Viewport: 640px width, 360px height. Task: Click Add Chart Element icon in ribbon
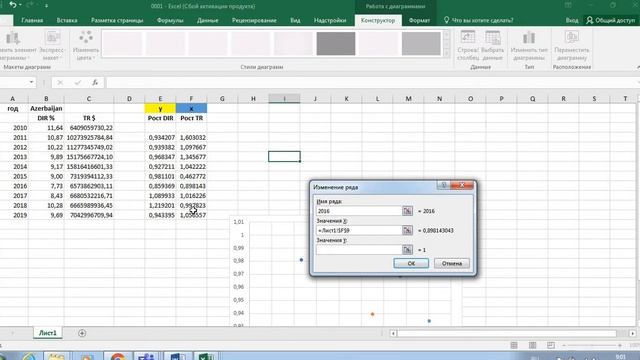pos(13,38)
